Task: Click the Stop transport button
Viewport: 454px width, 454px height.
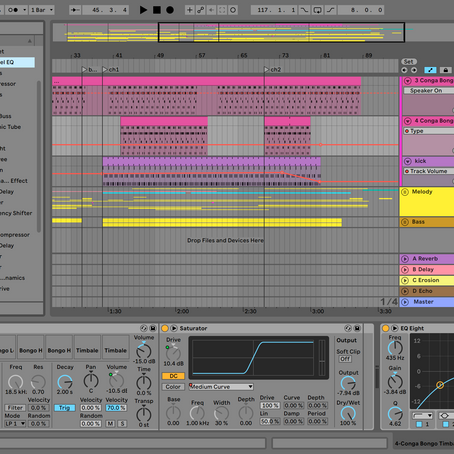Action: point(157,10)
